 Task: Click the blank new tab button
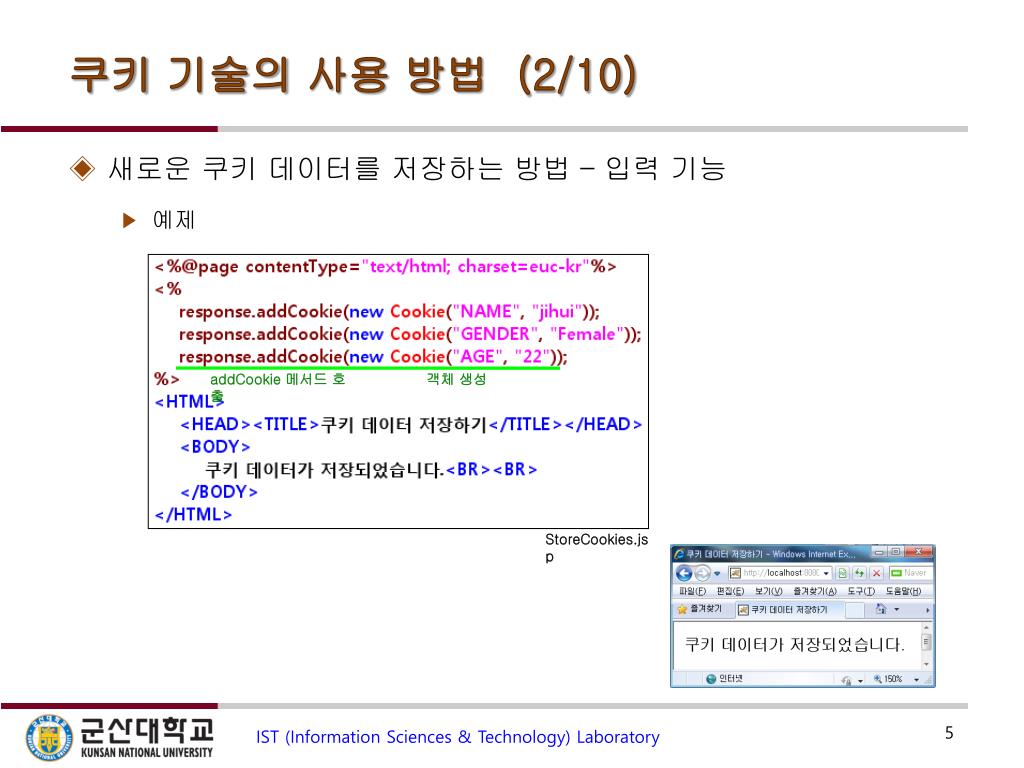point(854,609)
